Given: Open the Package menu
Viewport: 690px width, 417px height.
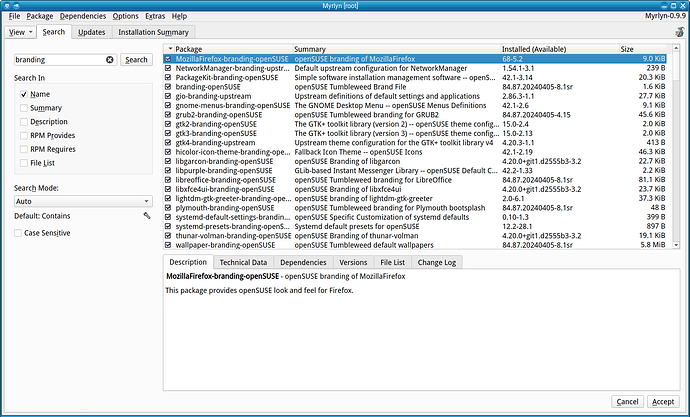Looking at the screenshot, I should 40,16.
